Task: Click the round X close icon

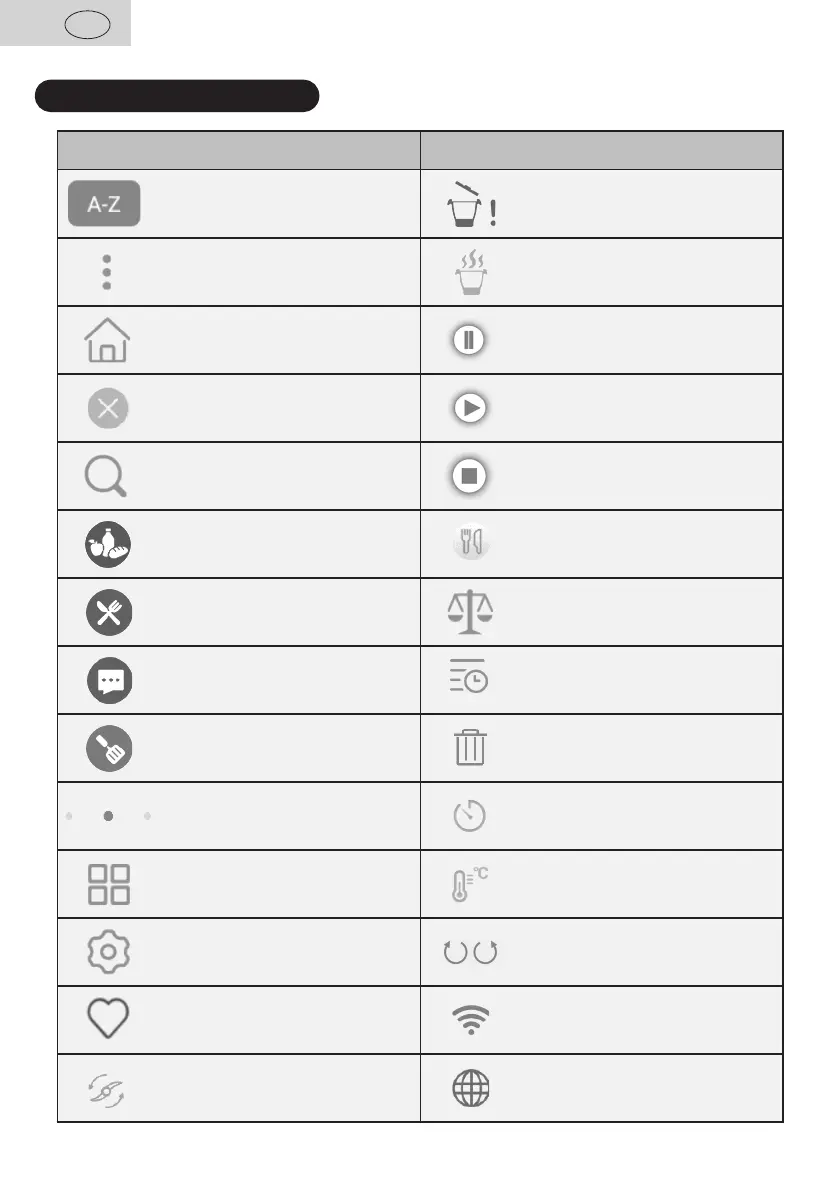Action: [107, 408]
